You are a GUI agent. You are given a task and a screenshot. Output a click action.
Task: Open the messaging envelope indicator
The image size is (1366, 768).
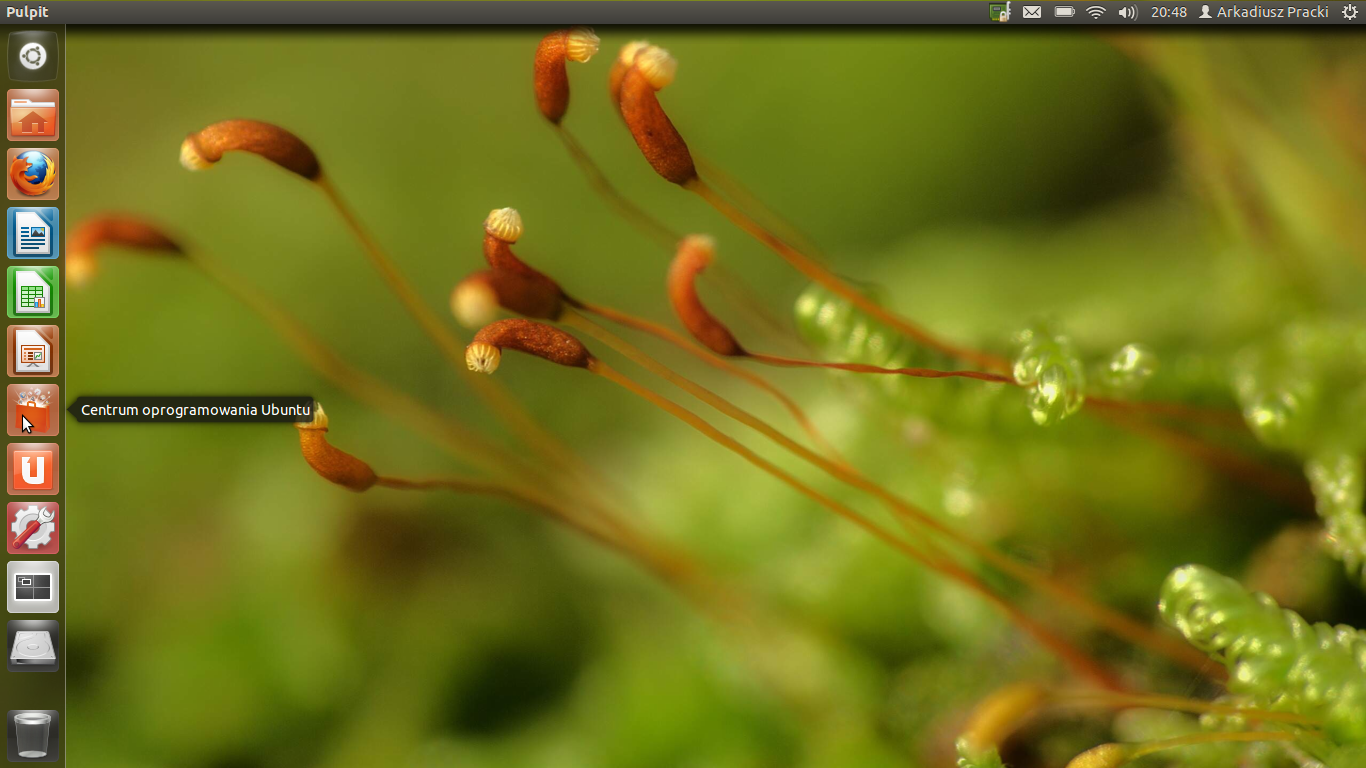pyautogui.click(x=1032, y=12)
